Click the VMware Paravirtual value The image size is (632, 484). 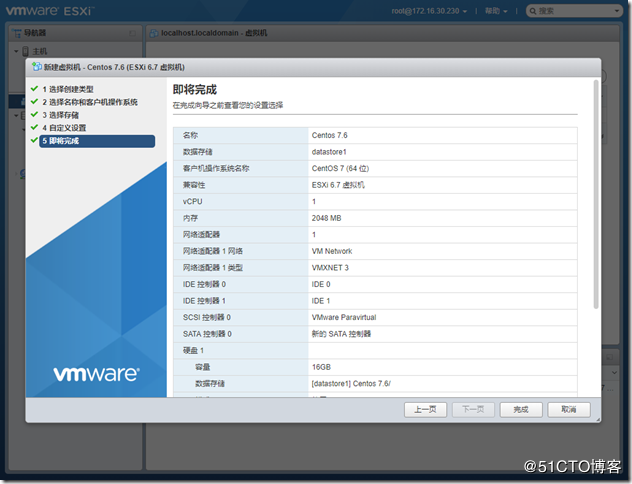tap(344, 317)
